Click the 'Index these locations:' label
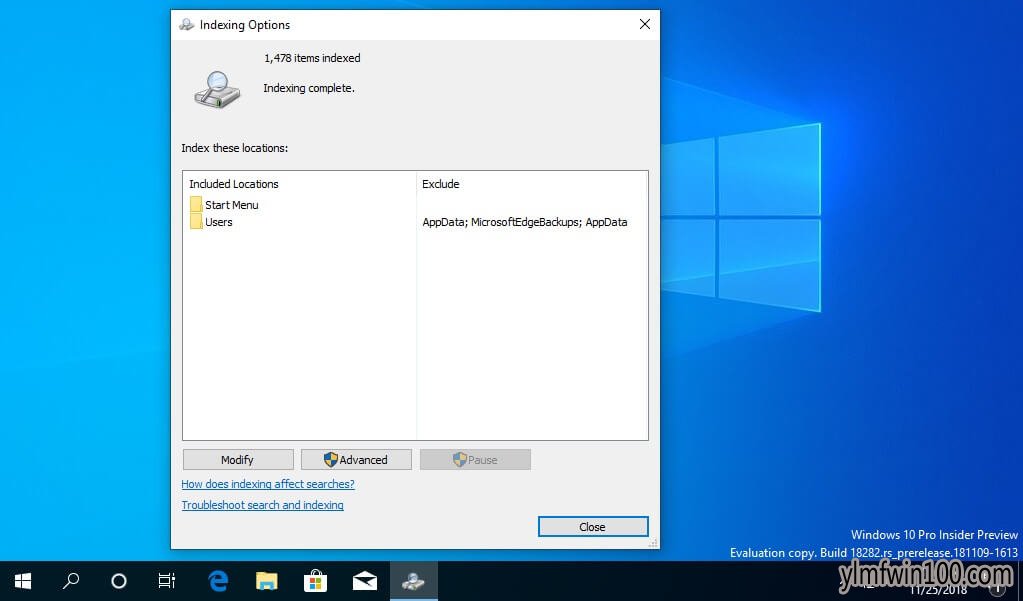The image size is (1023, 601). [235, 148]
